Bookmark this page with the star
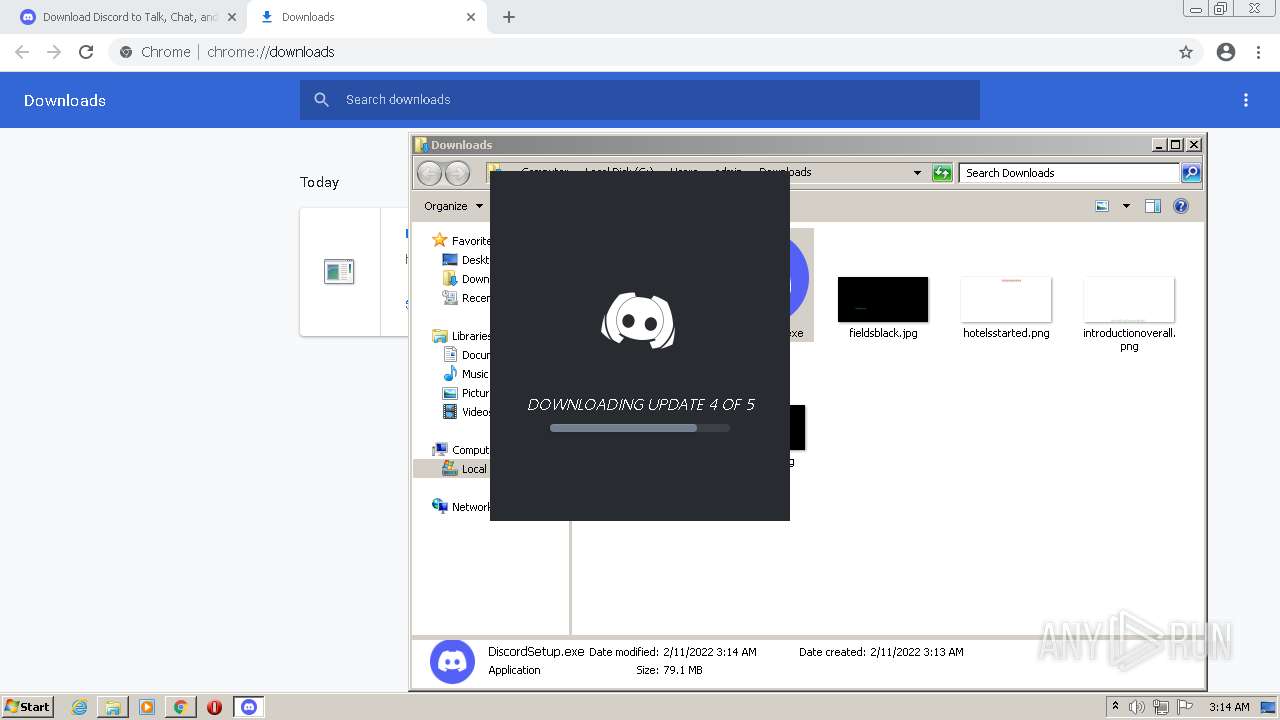The width and height of the screenshot is (1280, 720). 1186,52
